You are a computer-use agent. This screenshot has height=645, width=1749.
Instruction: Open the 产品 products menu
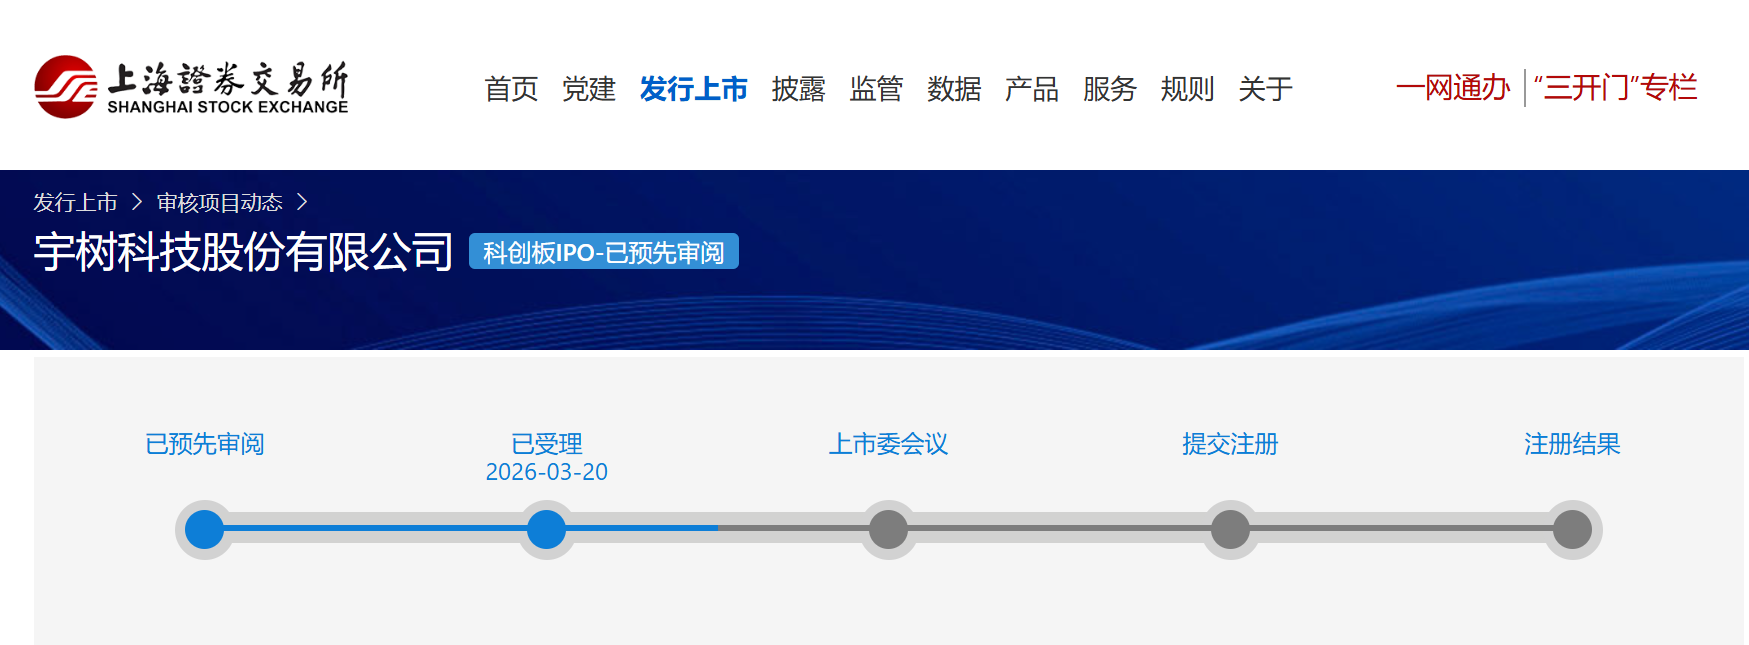1031,89
